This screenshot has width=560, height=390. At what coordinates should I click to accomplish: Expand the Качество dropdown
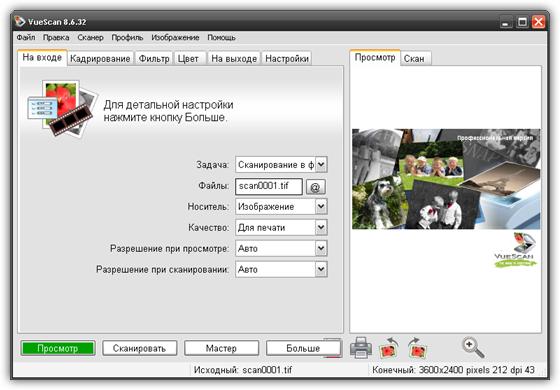click(x=321, y=228)
